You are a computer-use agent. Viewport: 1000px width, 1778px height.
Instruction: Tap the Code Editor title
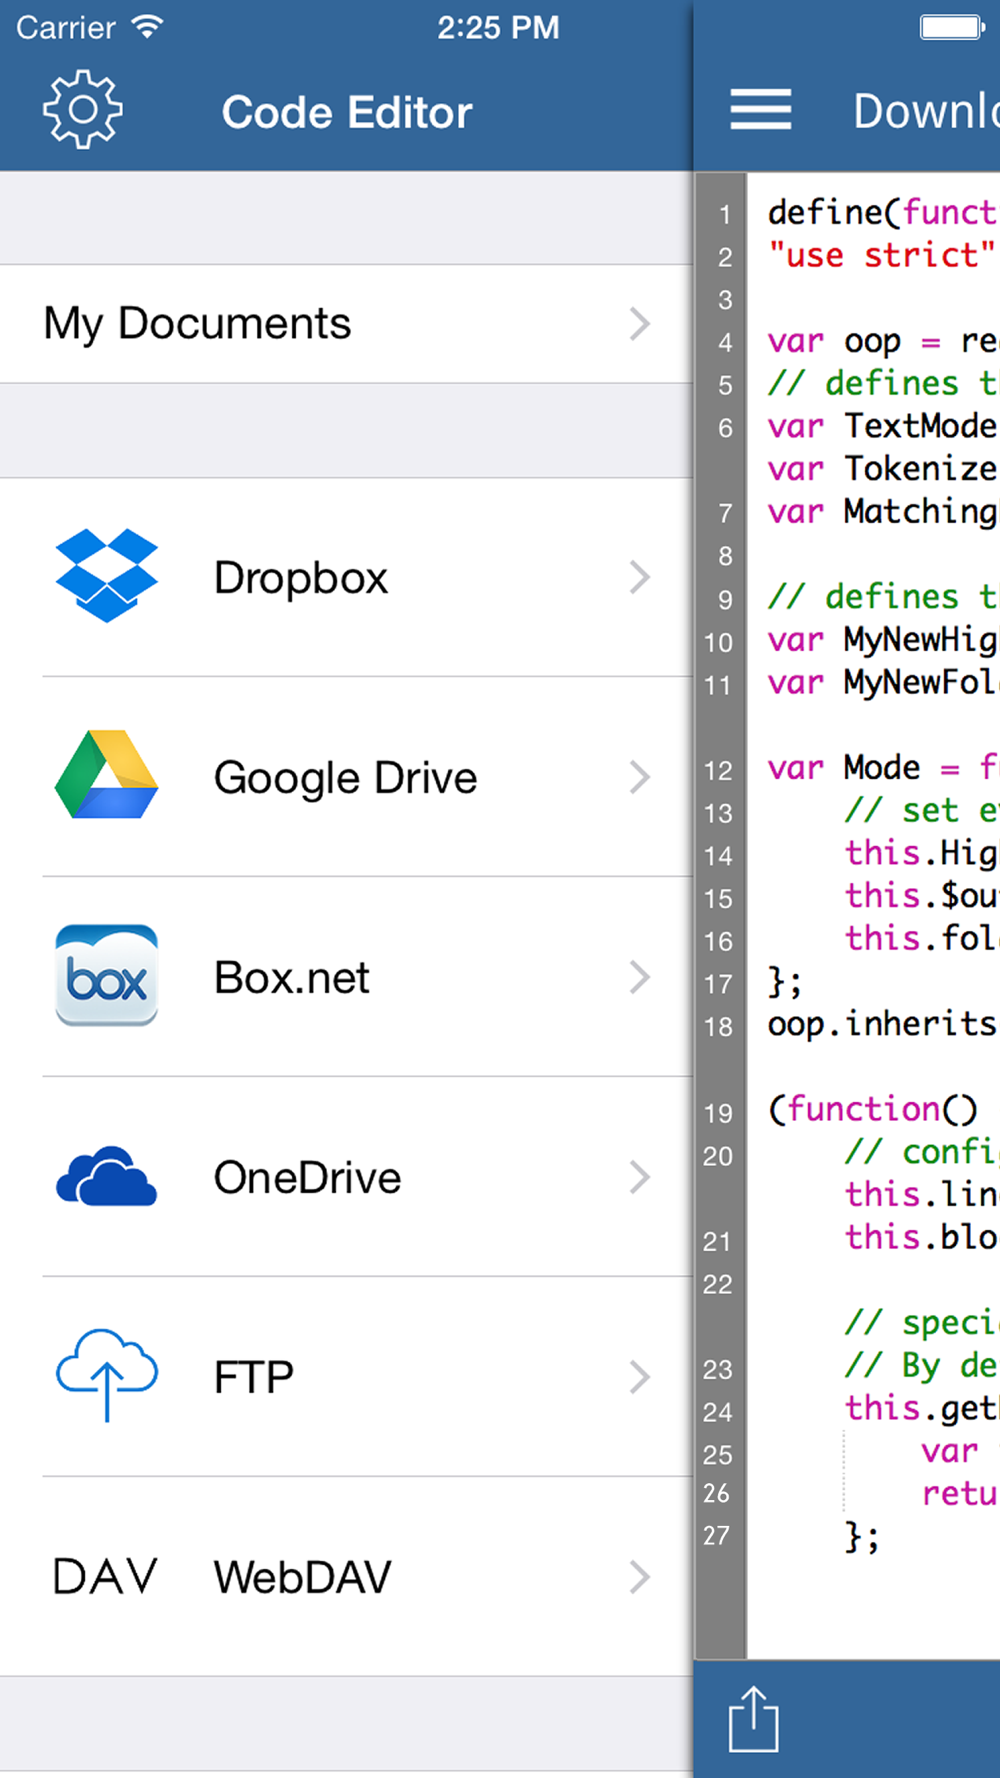tap(347, 112)
